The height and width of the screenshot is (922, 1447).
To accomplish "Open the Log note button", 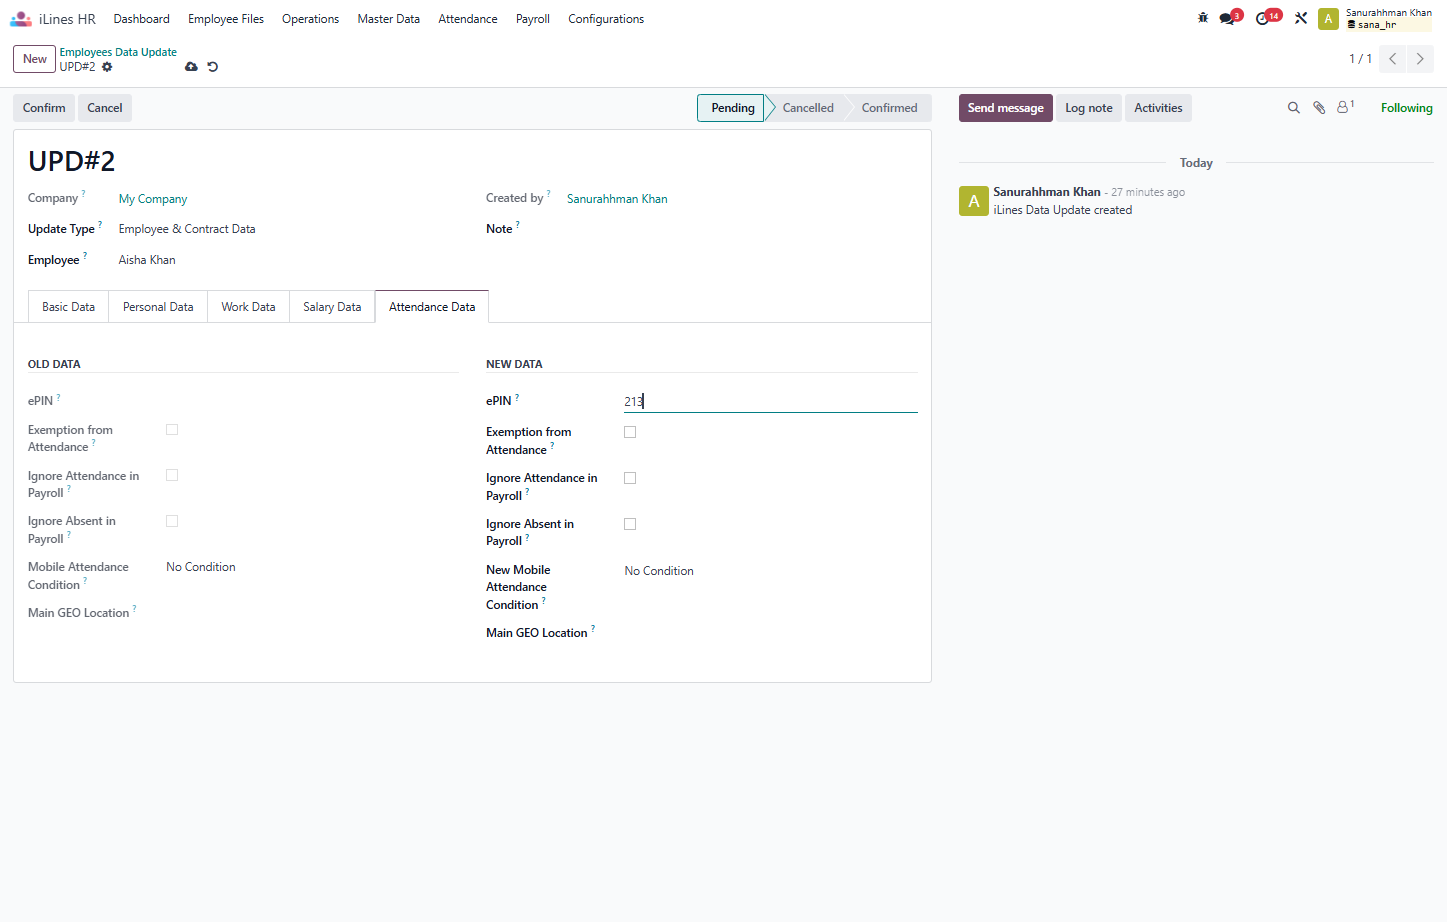I will coord(1089,108).
